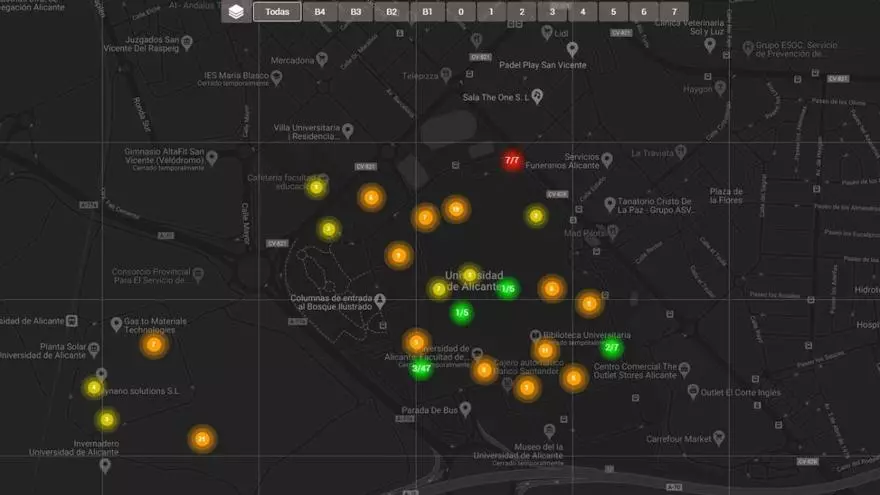This screenshot has width=880, height=495.
Task: Select floor level 0
Action: click(x=460, y=12)
